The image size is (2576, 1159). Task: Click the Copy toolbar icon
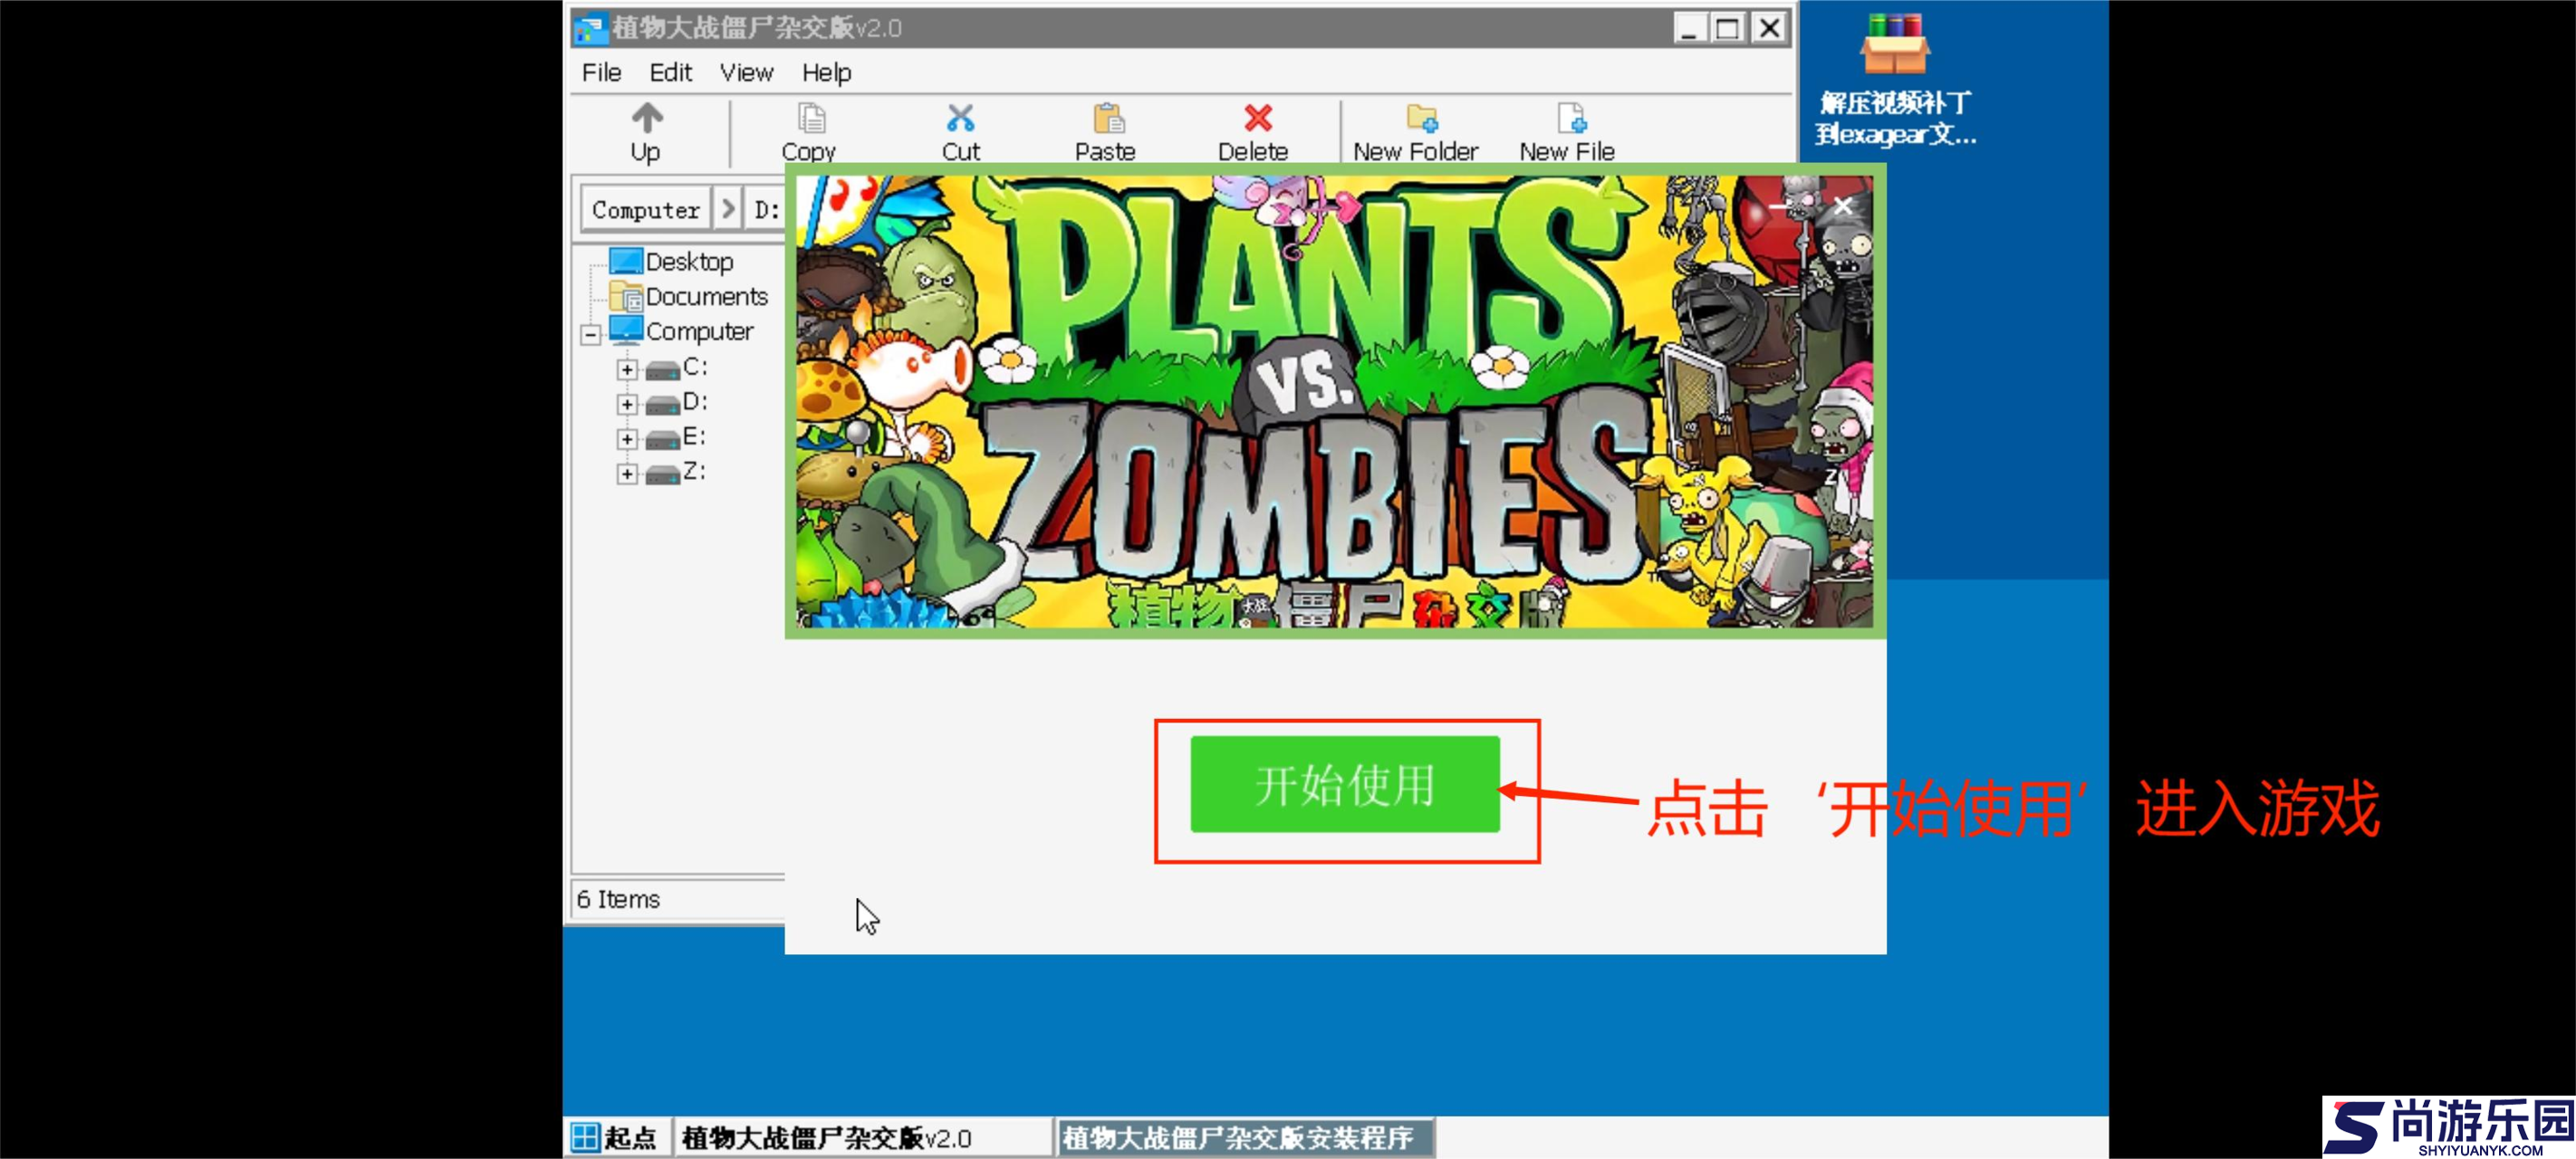coord(811,119)
